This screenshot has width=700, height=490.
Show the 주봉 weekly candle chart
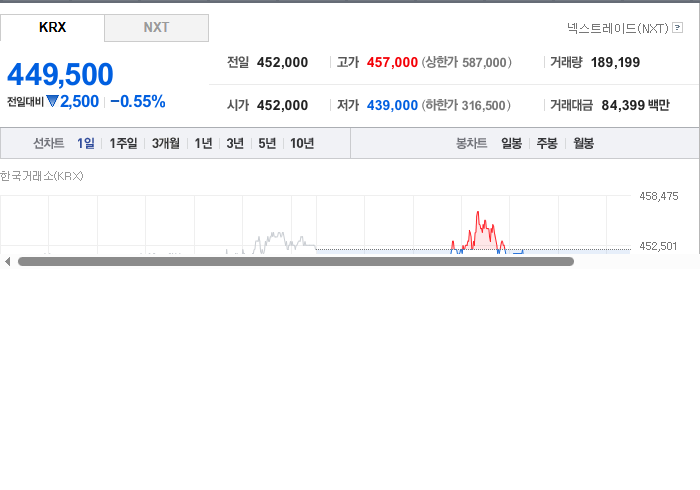tap(547, 143)
